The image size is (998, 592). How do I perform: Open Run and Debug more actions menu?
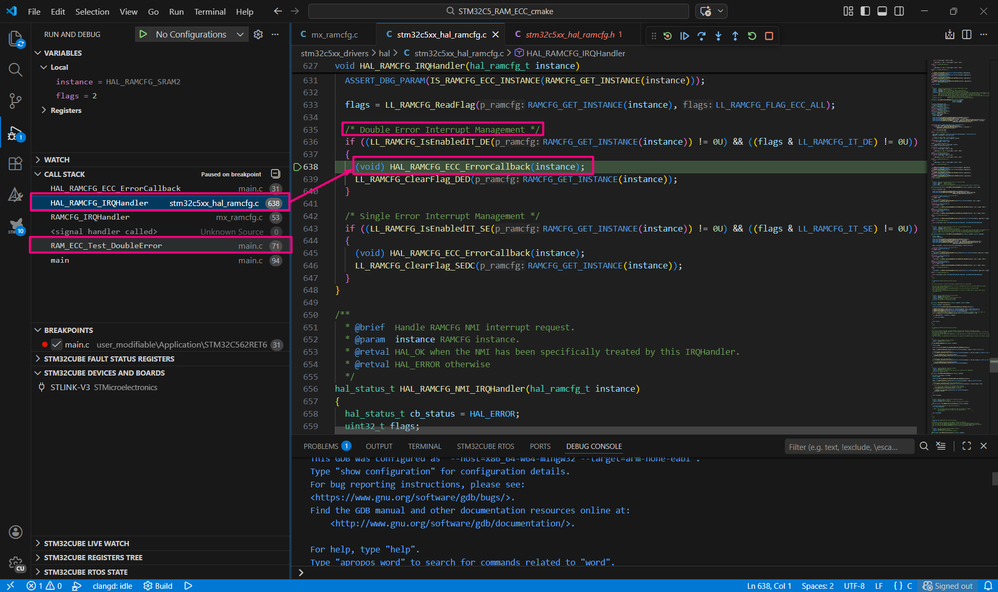275,34
